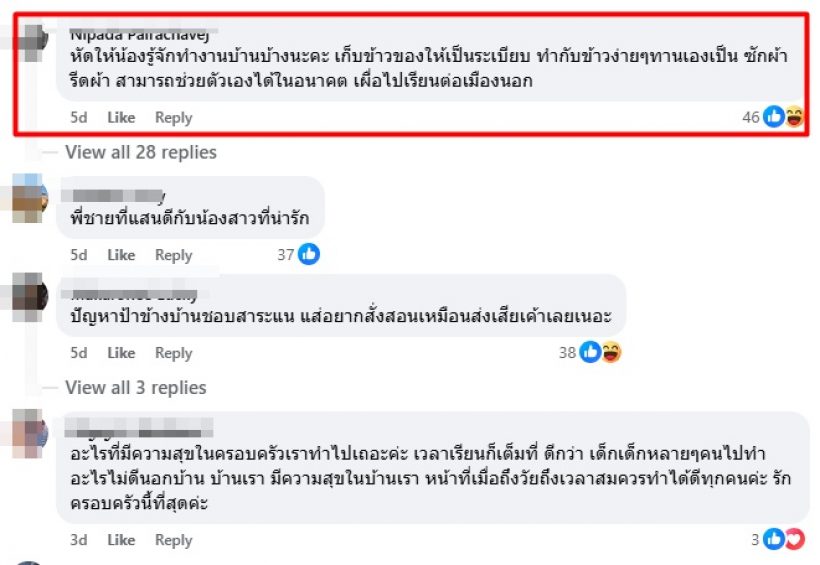Screen dimensions: 820x565
Task: Click the like reaction icon beside 37
Action: click(309, 255)
